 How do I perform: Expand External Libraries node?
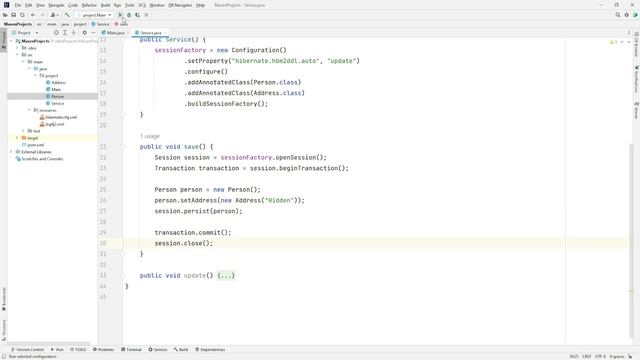[x=11, y=152]
